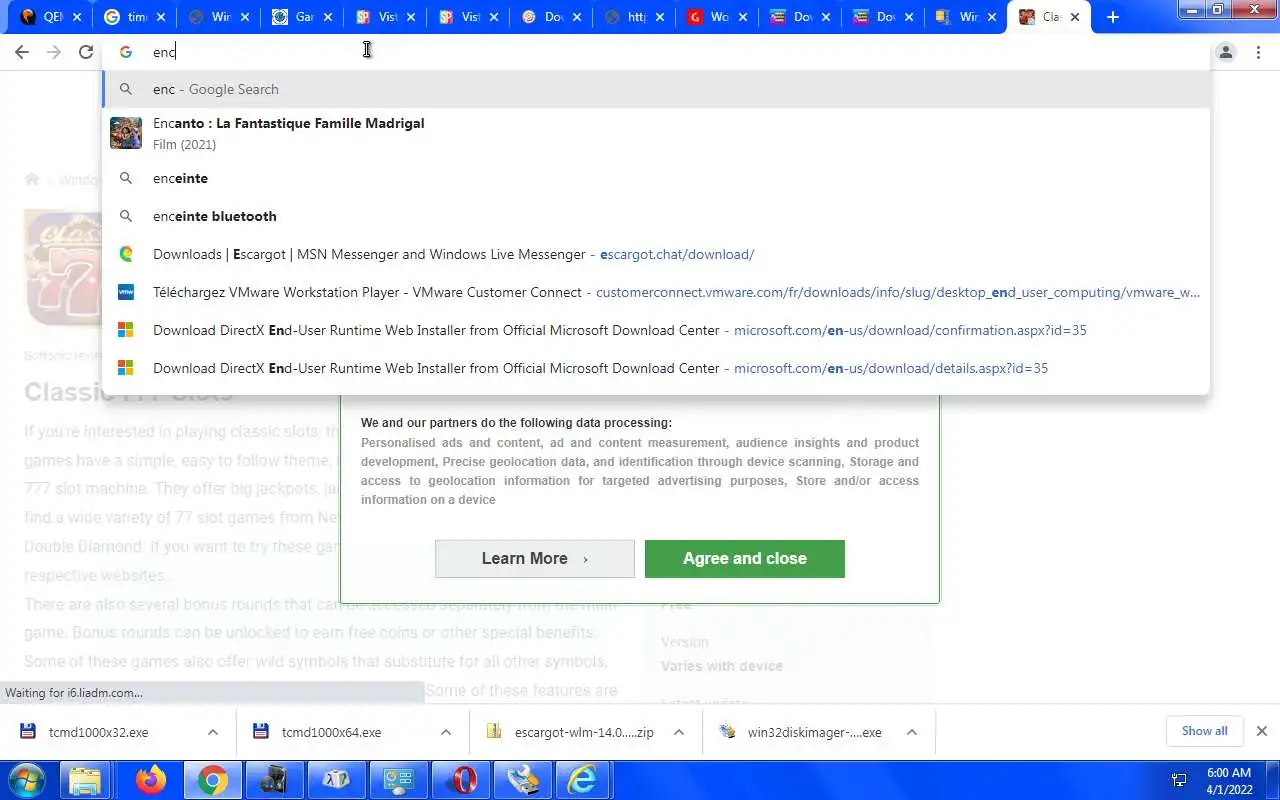Click the Microsoft logo on confirmation.aspx suggestion

[126, 330]
